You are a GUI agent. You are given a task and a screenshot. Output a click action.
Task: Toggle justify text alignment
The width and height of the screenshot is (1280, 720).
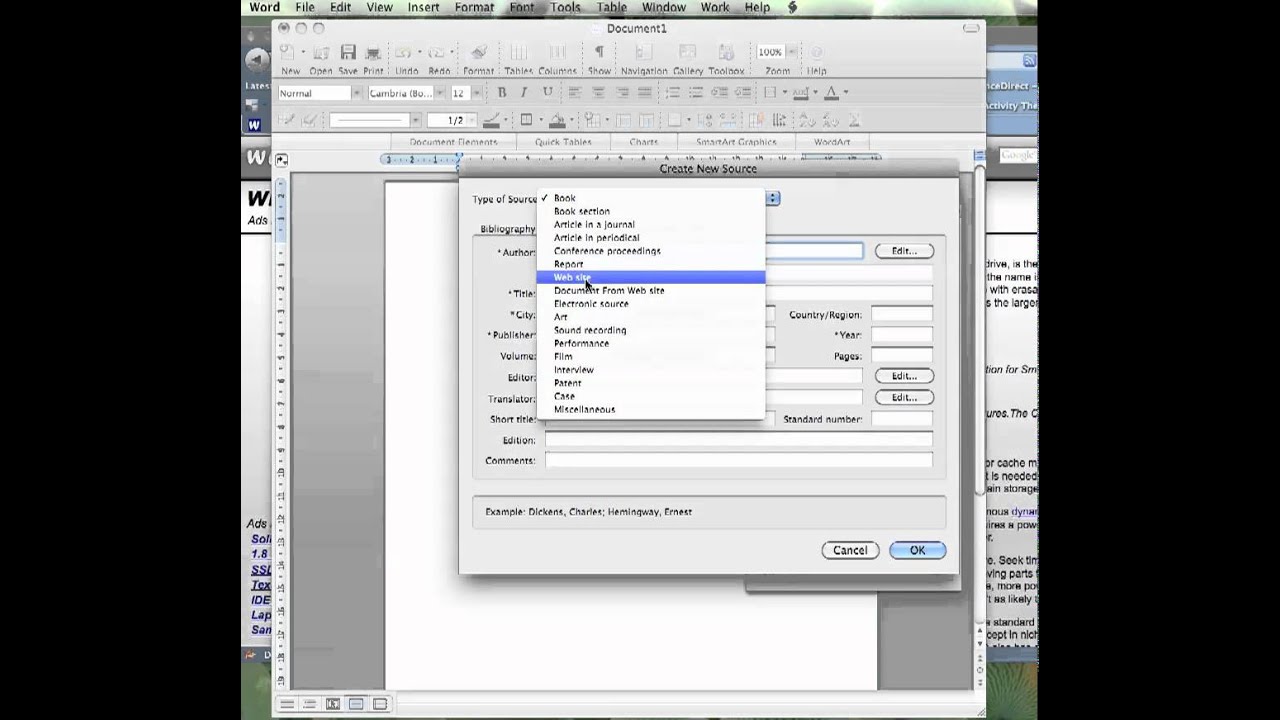pos(645,92)
